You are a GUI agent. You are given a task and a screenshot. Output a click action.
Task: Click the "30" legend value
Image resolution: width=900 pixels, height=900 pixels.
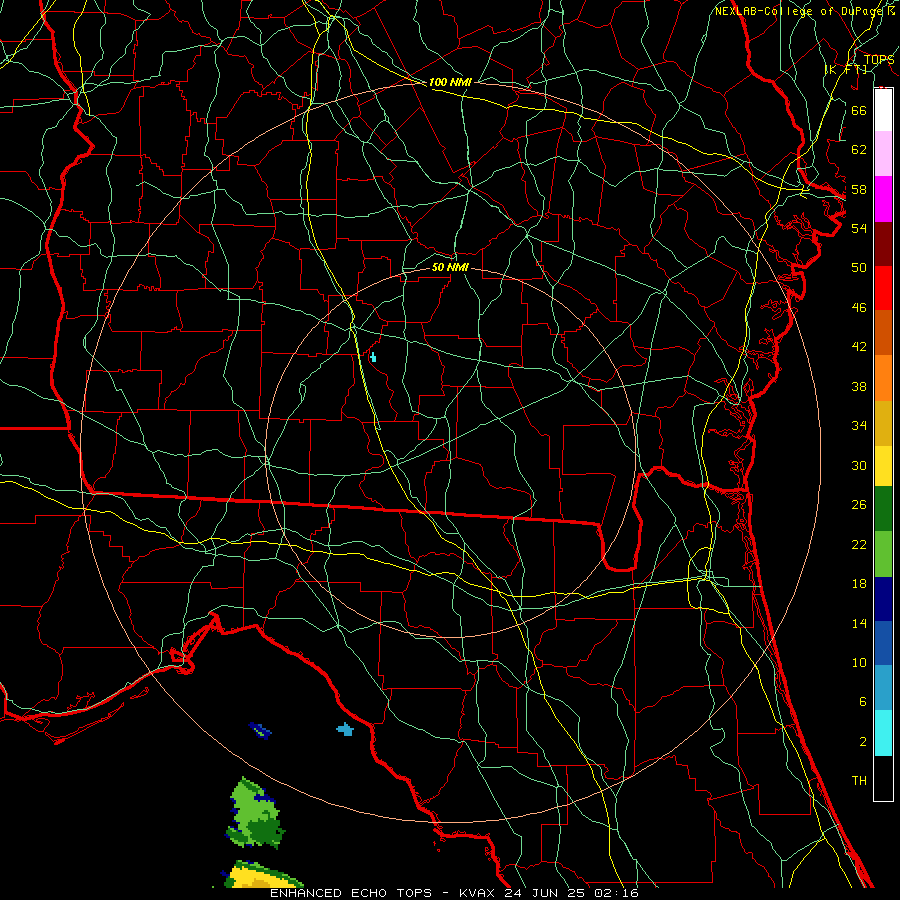pyautogui.click(x=859, y=465)
